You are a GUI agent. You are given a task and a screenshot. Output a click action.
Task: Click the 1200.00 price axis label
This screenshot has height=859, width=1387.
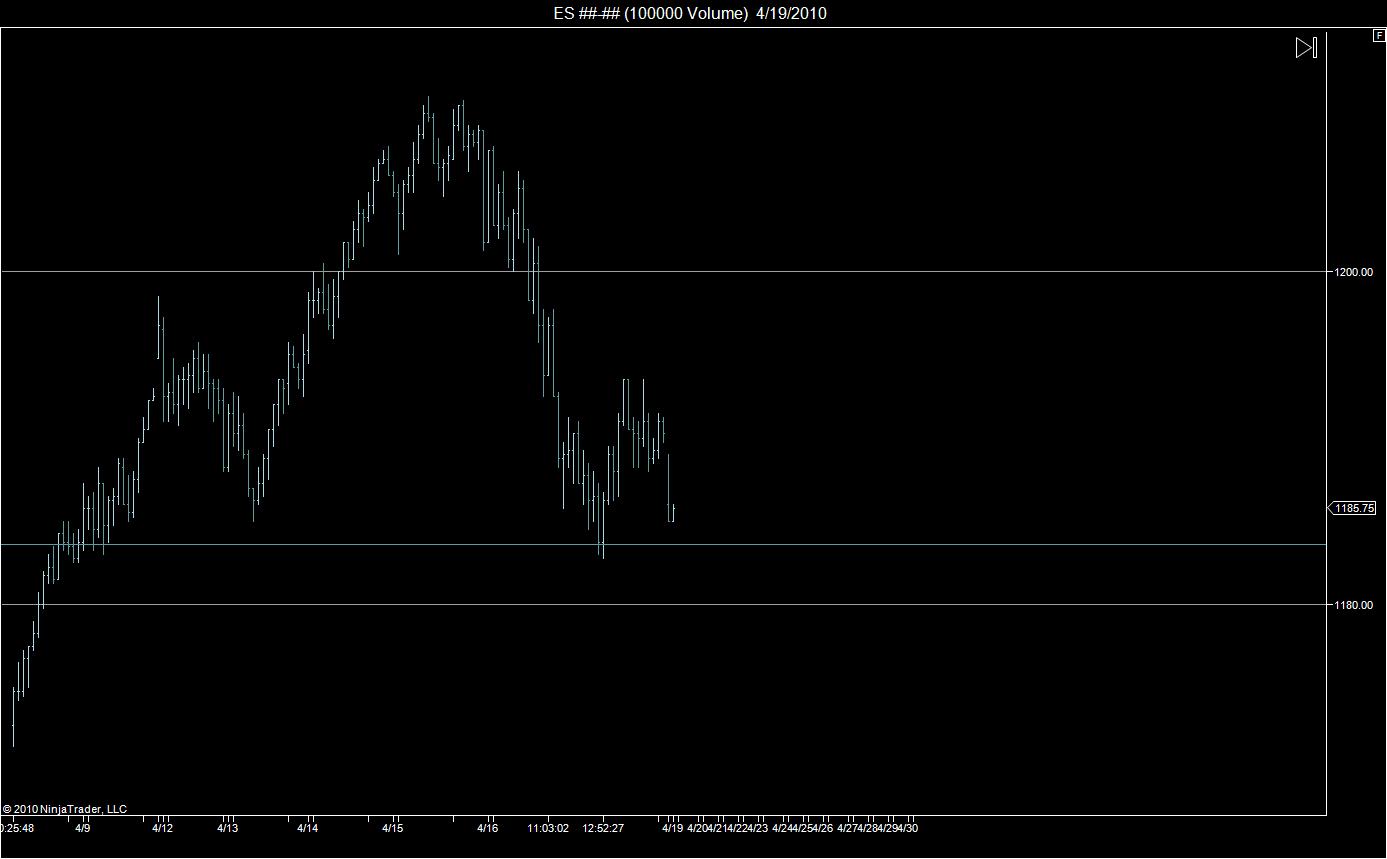tap(1353, 272)
